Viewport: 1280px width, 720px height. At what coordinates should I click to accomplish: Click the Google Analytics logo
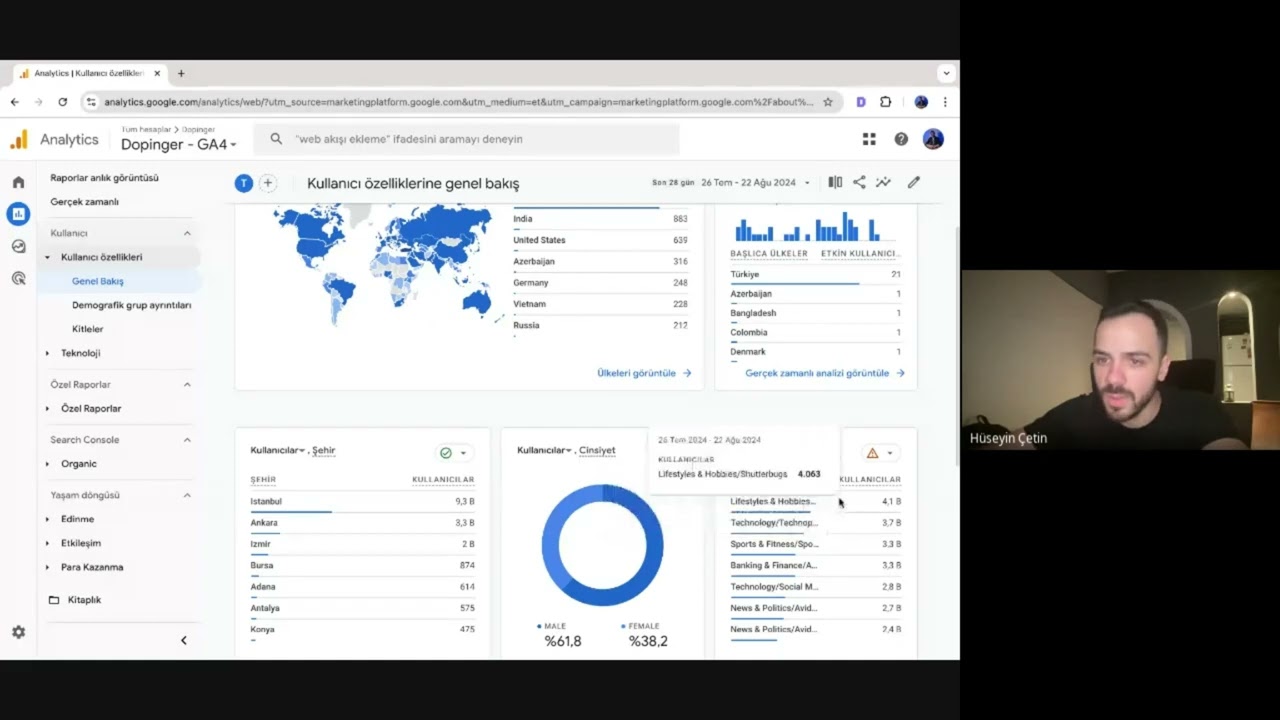(19, 139)
